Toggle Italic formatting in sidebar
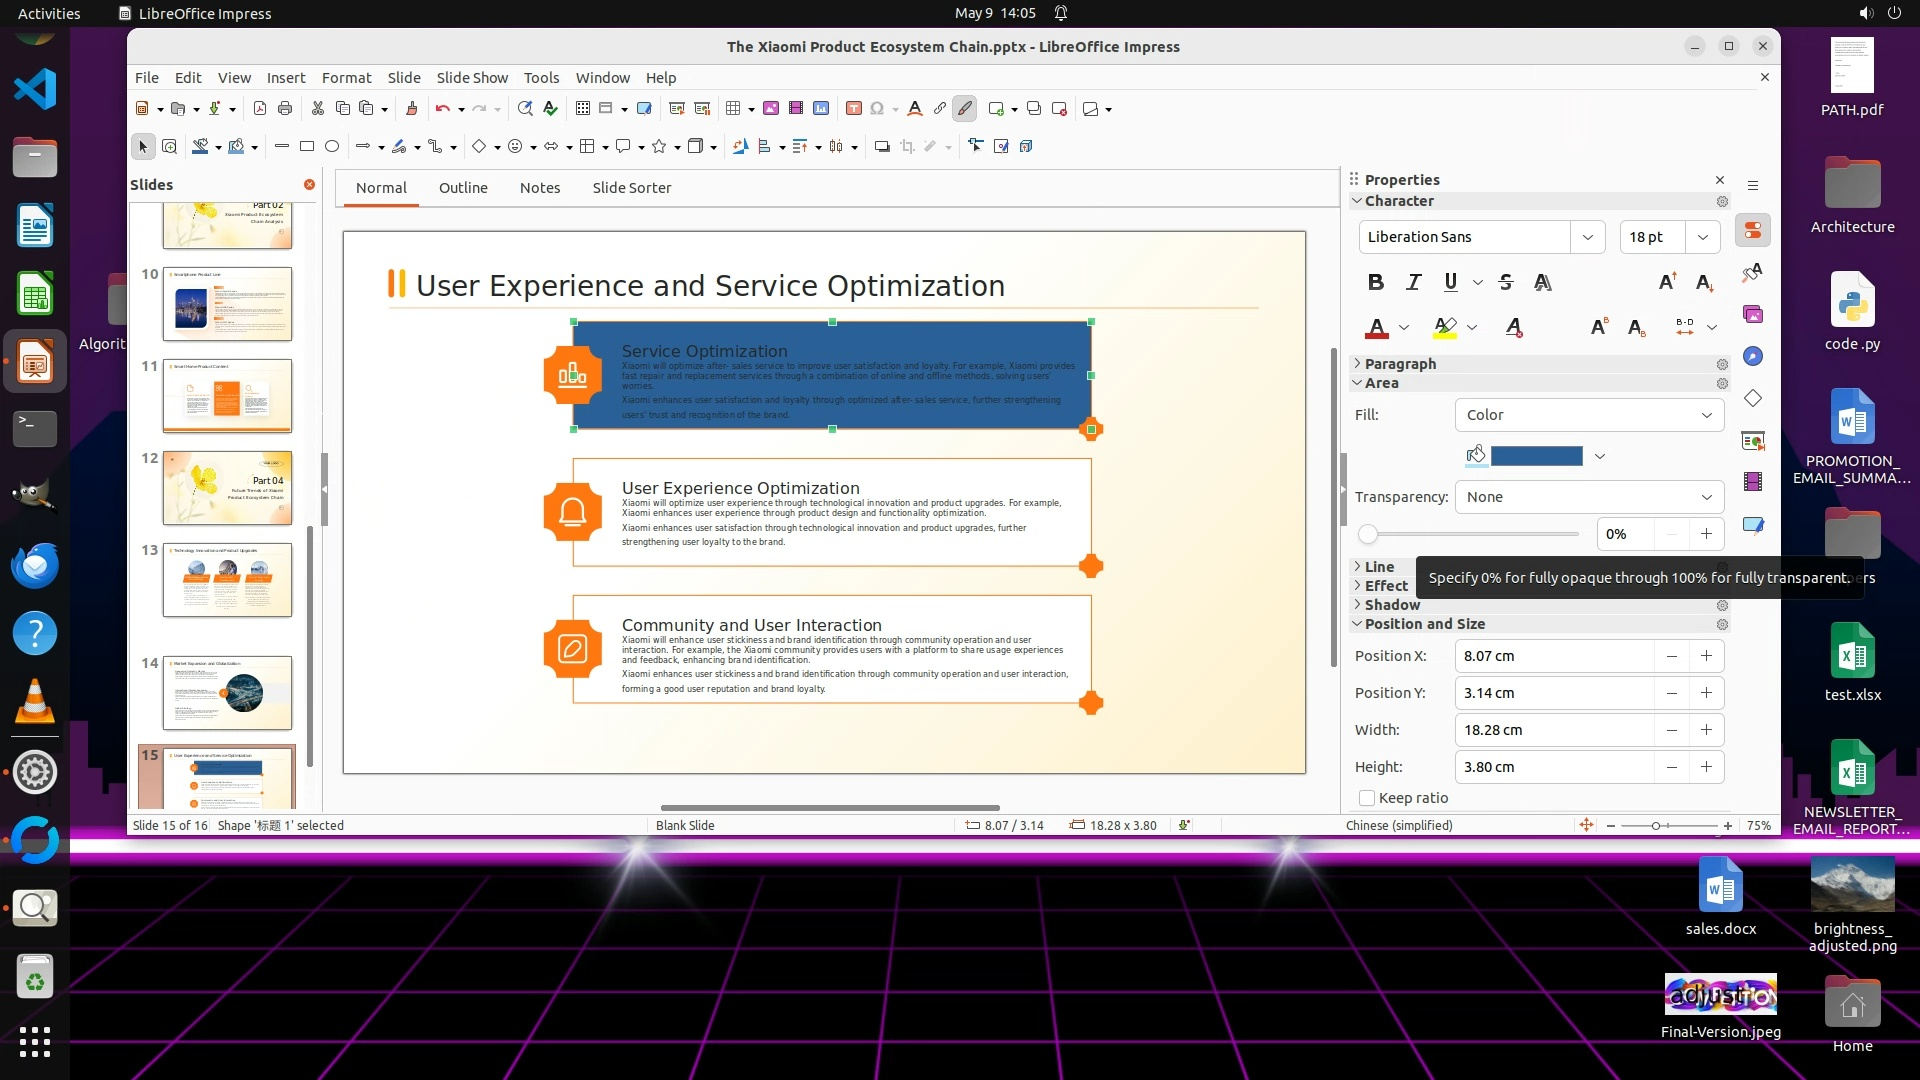The width and height of the screenshot is (1920, 1080). (1413, 283)
